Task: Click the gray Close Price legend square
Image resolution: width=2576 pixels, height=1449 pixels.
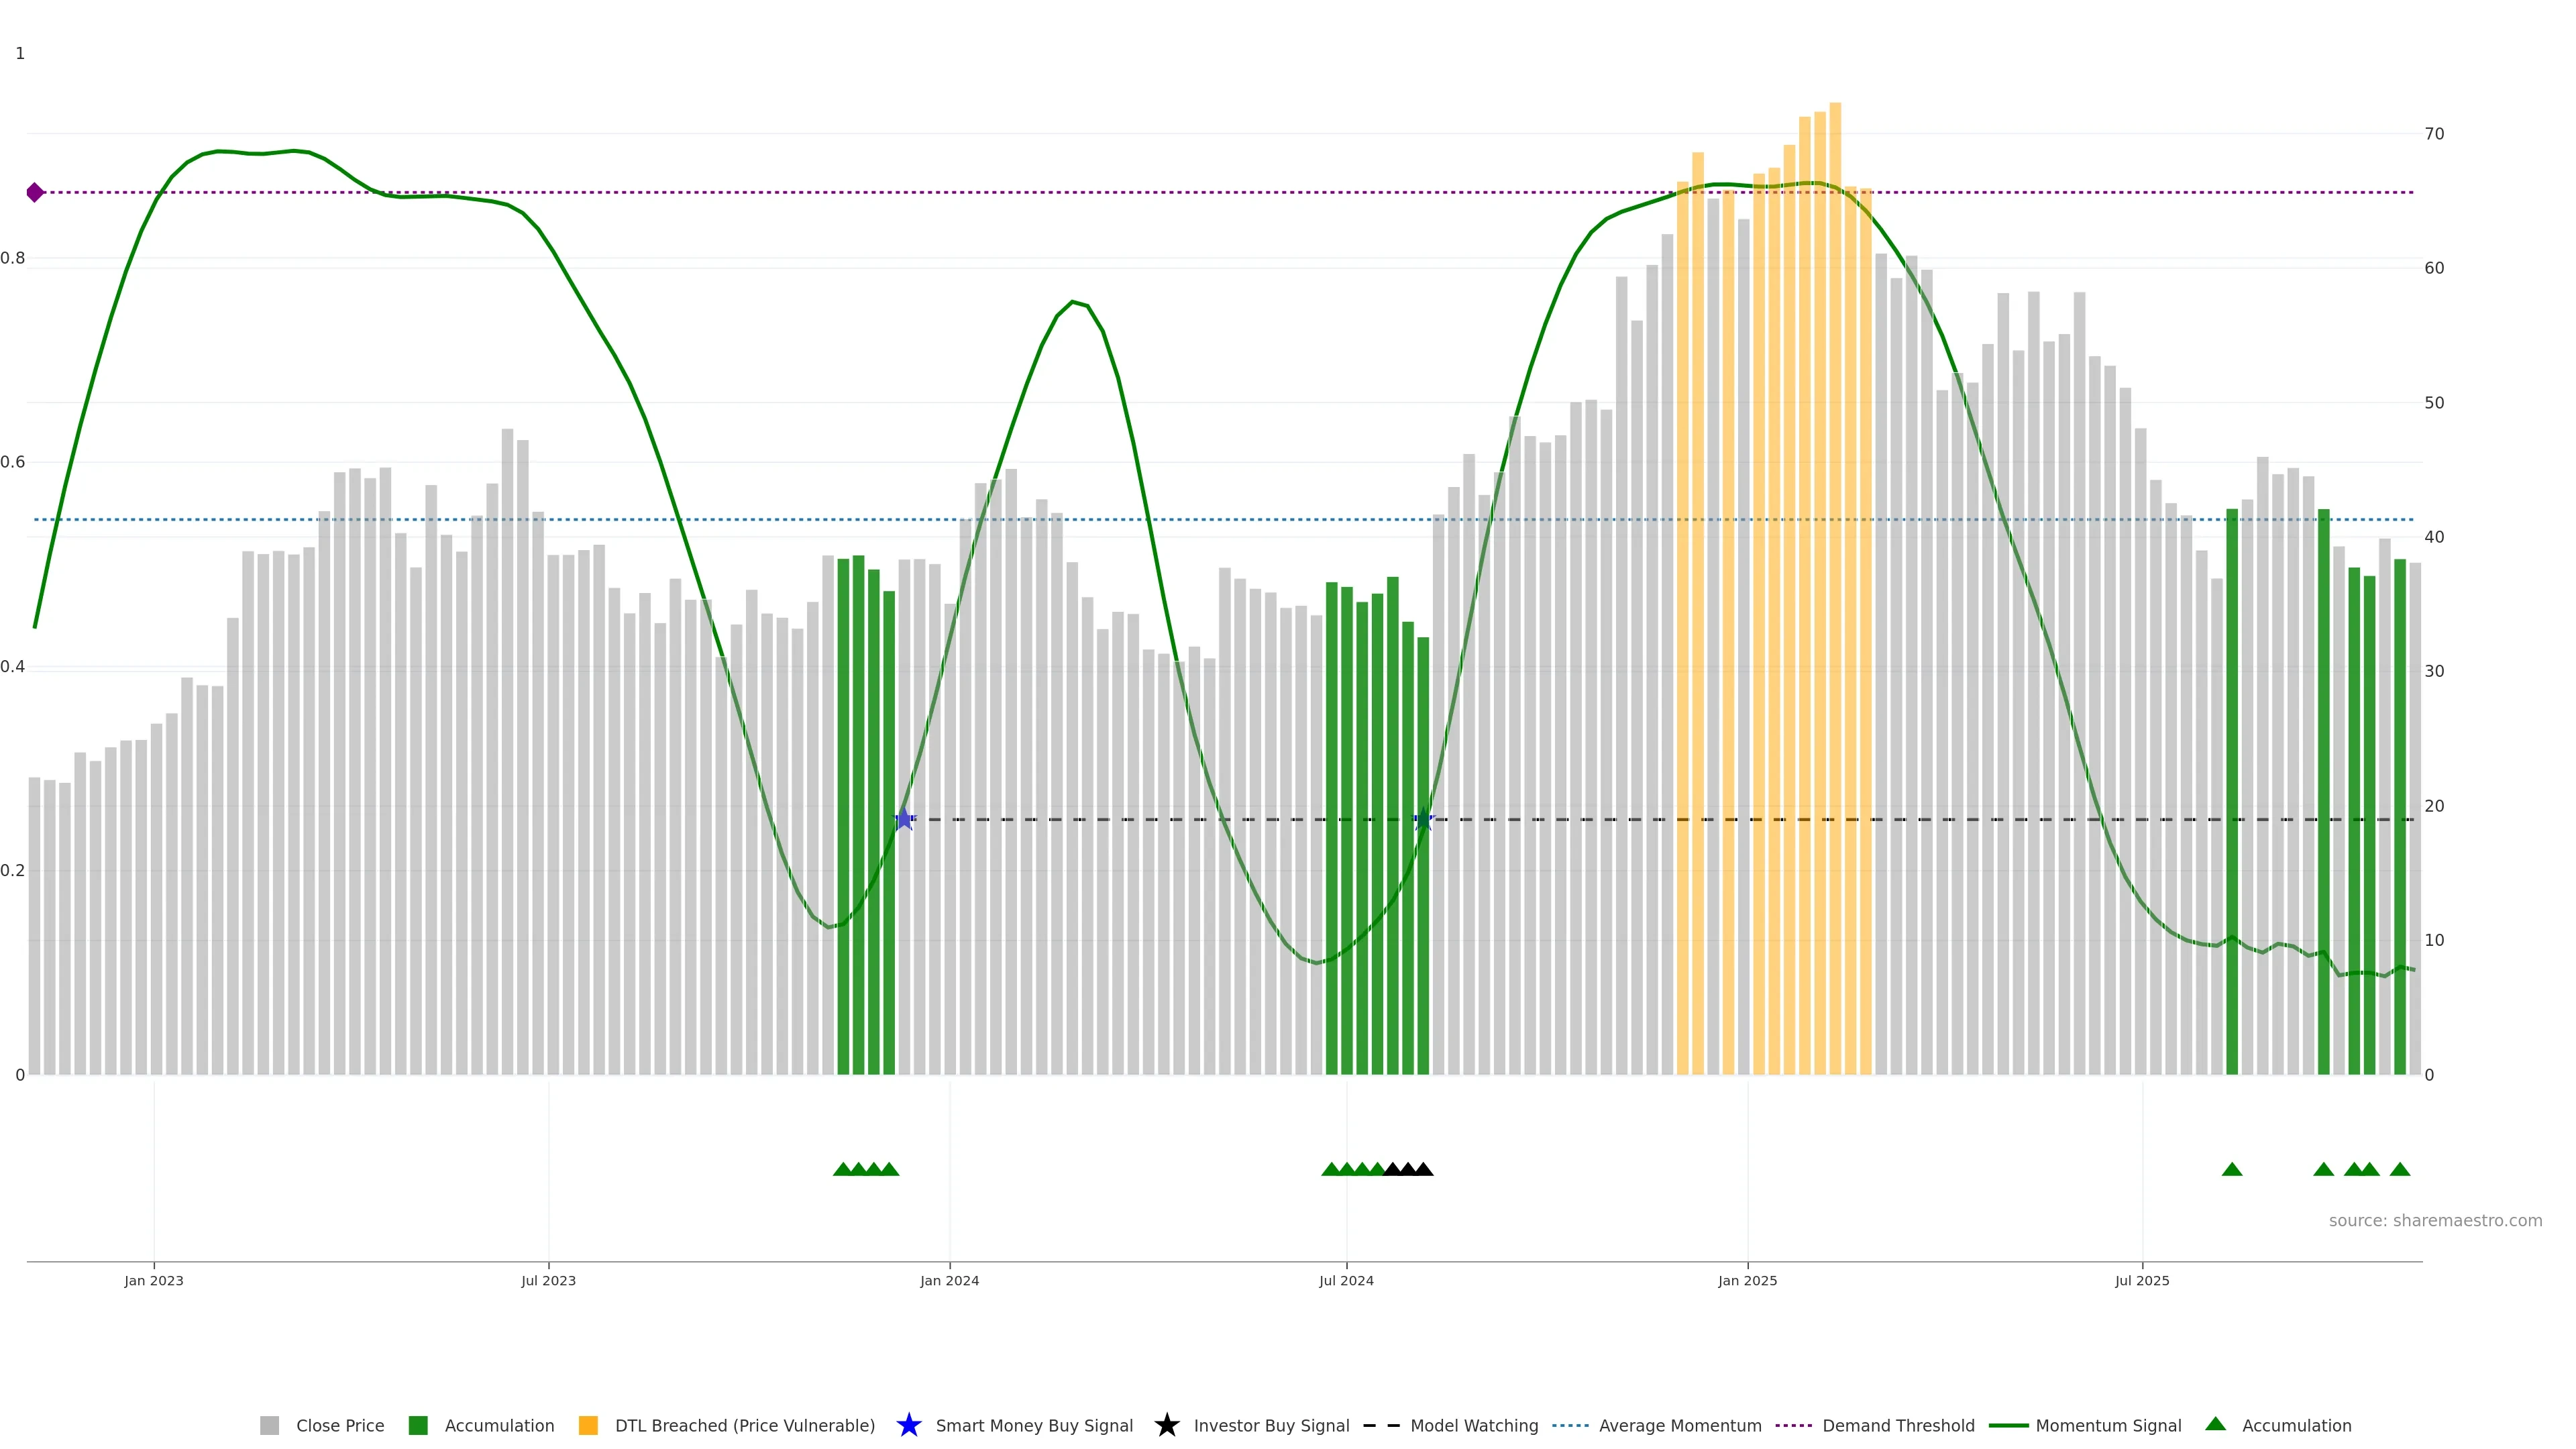Action: 269,1425
